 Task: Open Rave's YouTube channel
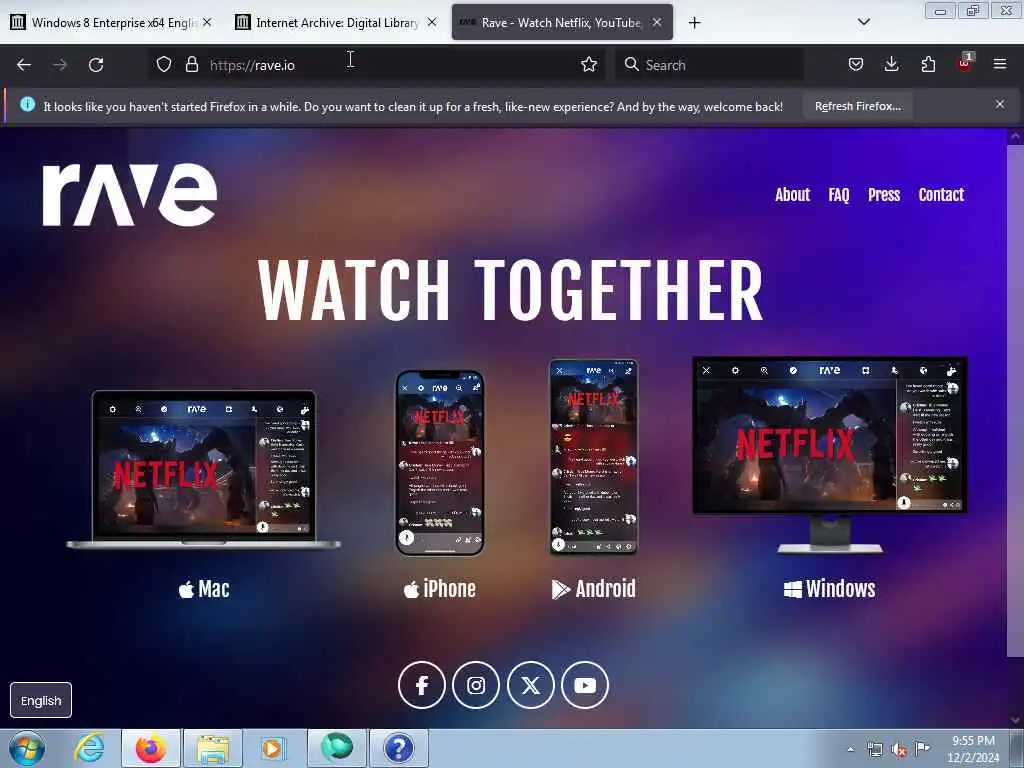tap(585, 685)
